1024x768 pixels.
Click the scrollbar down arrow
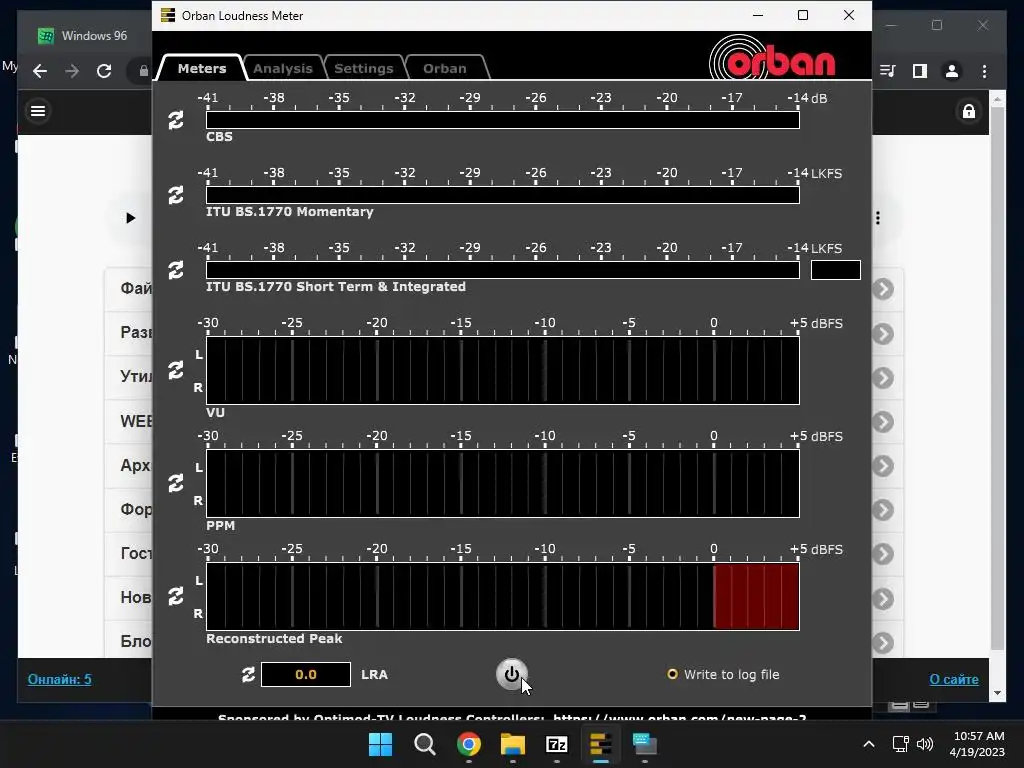pos(997,693)
